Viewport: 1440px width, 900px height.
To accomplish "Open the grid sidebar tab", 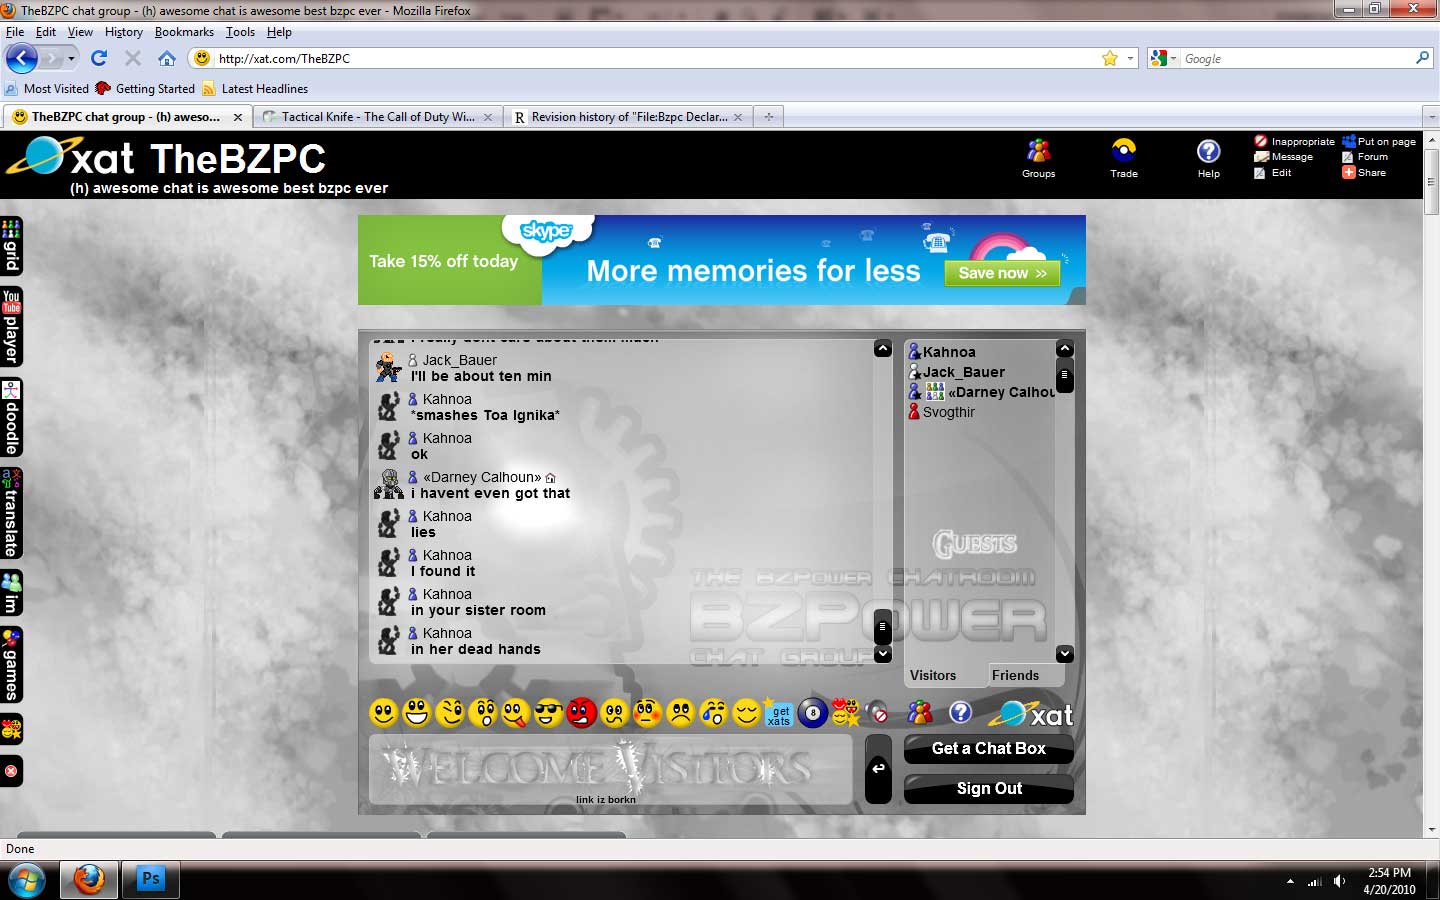I will coord(11,246).
